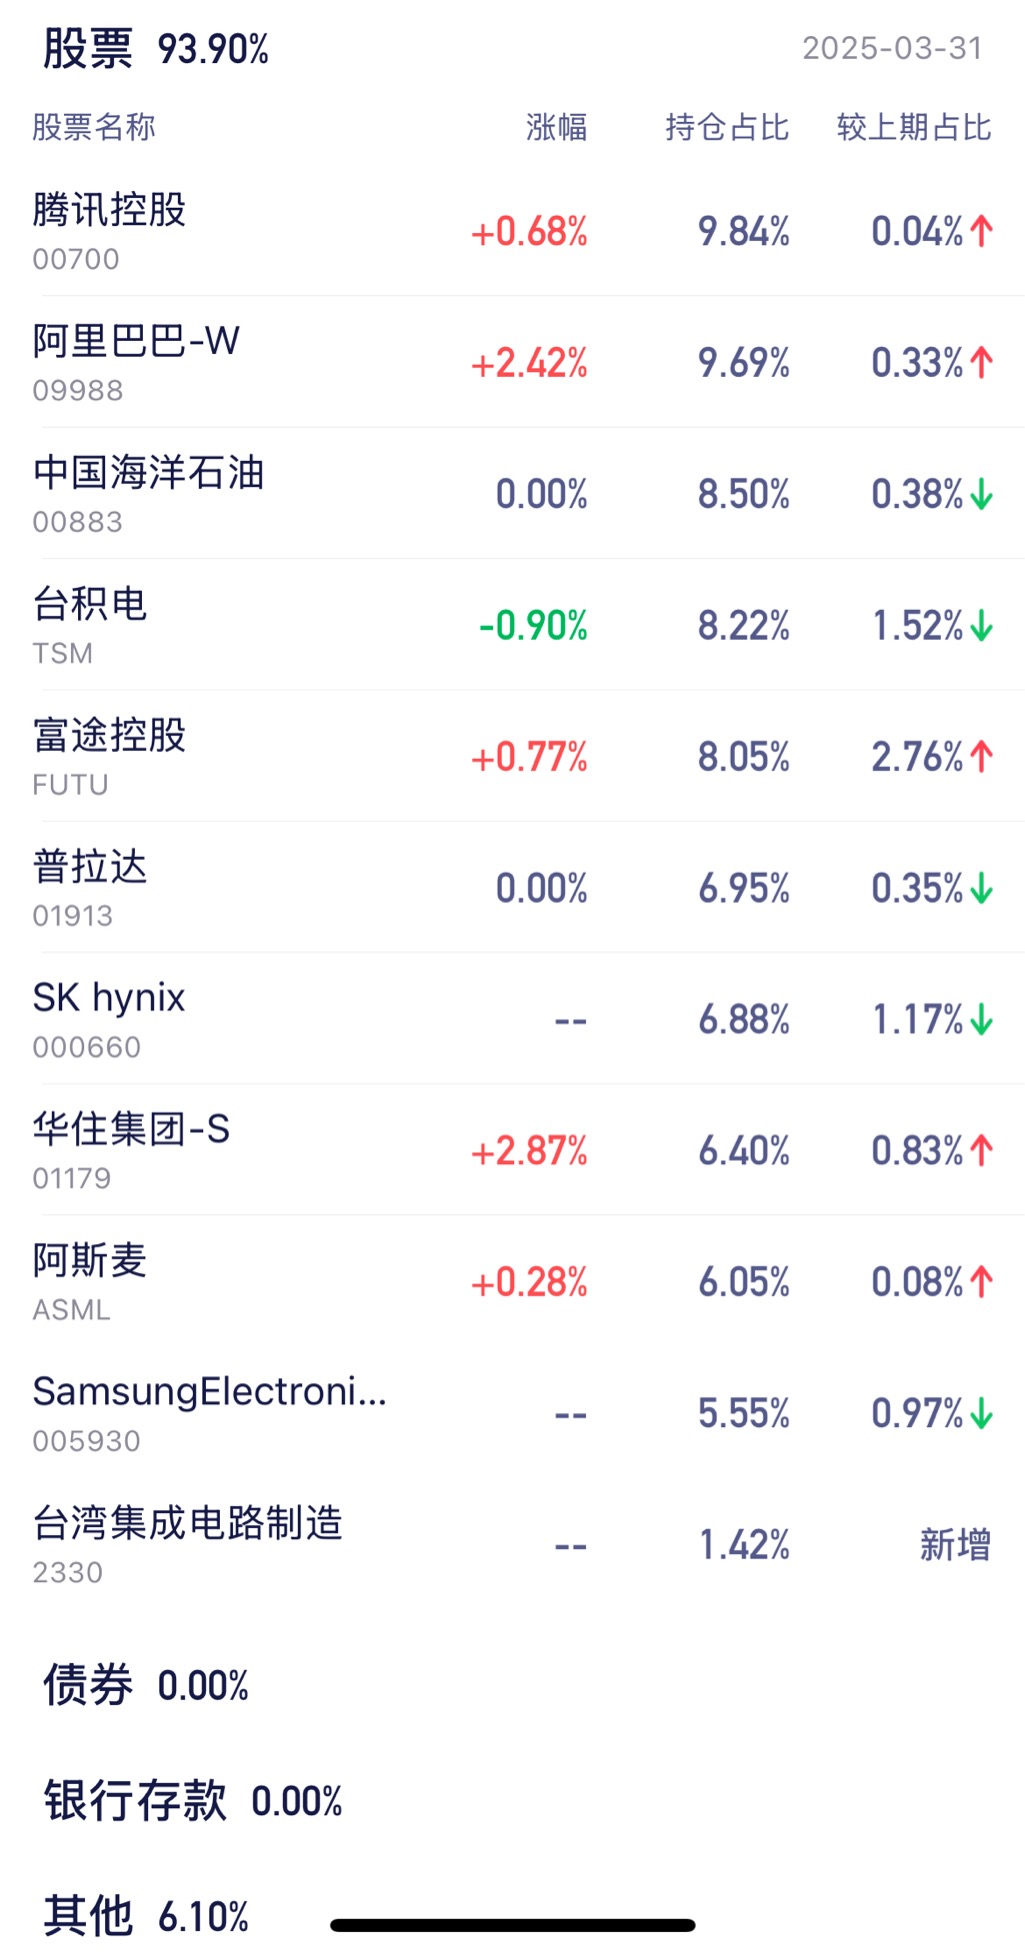Viewport: 1025px width, 1954px height.
Task: Click the green down arrow beside 1.52%
Action: tap(981, 626)
